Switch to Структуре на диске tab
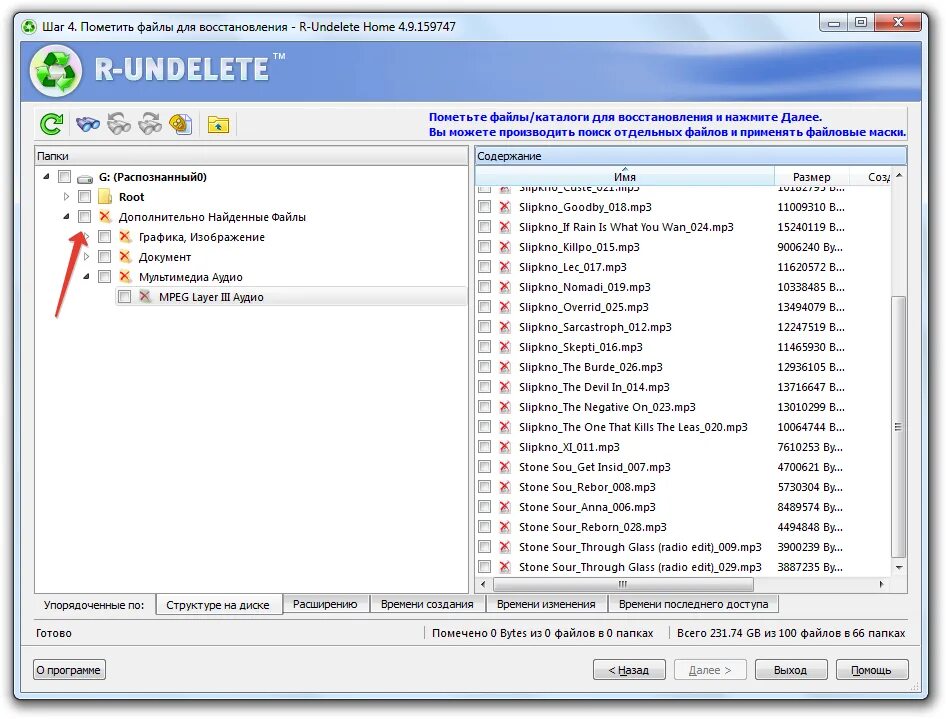 pos(218,605)
